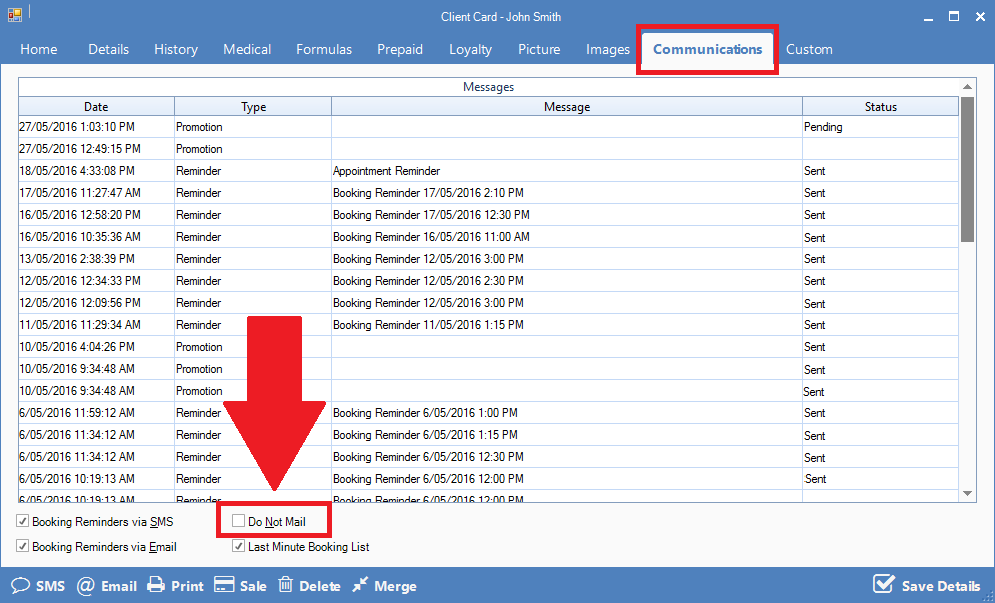Viewport: 995px width, 603px height.
Task: Open the Loyalty tab
Action: [x=470, y=49]
